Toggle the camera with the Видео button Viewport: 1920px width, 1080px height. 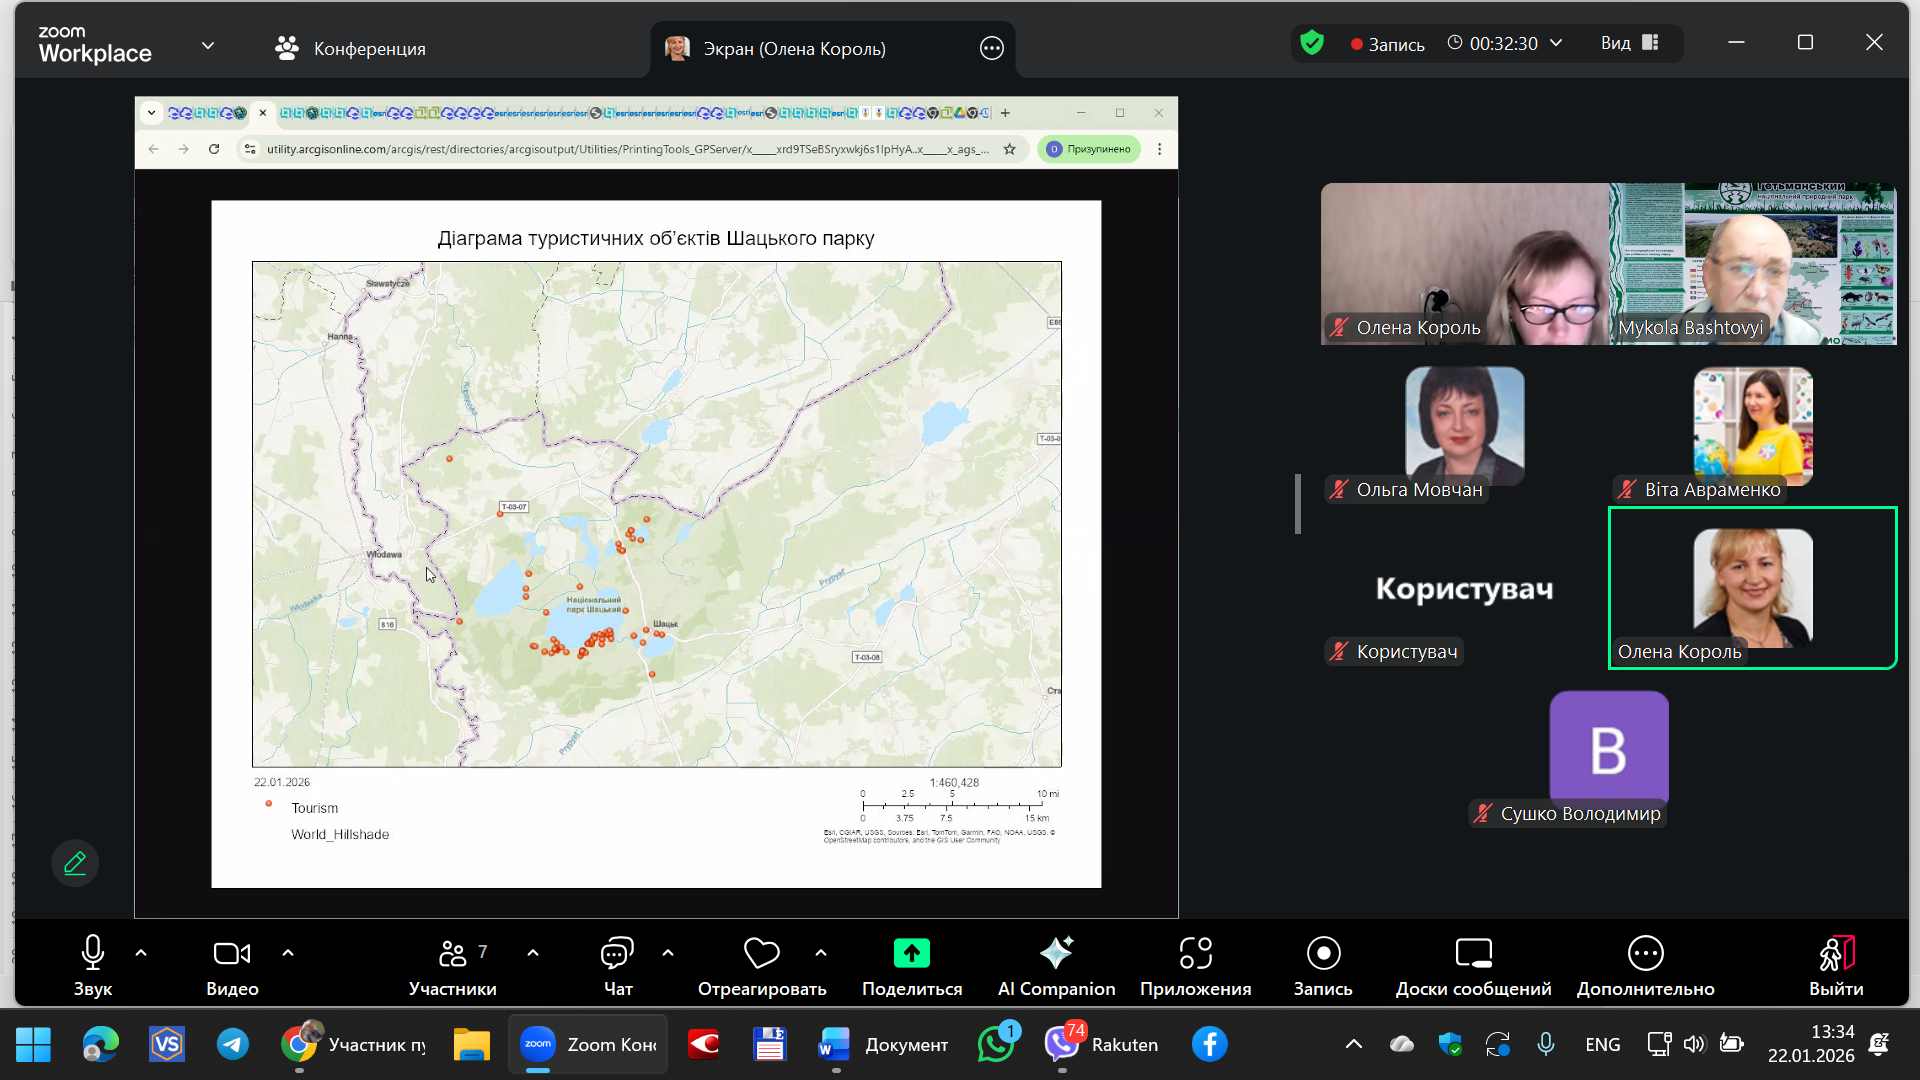[232, 965]
